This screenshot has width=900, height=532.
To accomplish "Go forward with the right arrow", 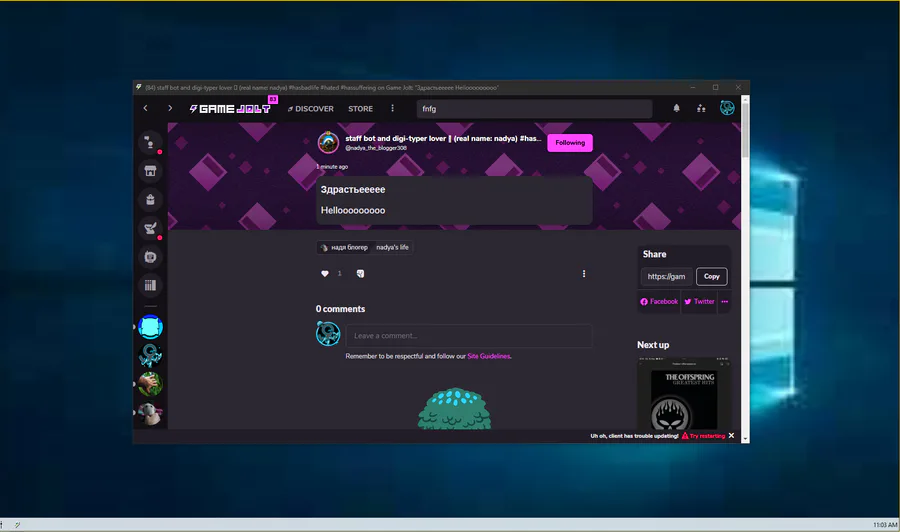I will click(x=170, y=108).
